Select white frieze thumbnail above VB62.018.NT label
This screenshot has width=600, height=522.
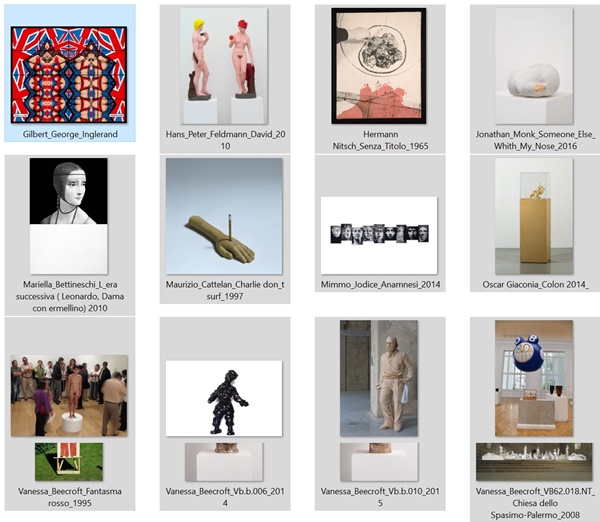click(534, 462)
